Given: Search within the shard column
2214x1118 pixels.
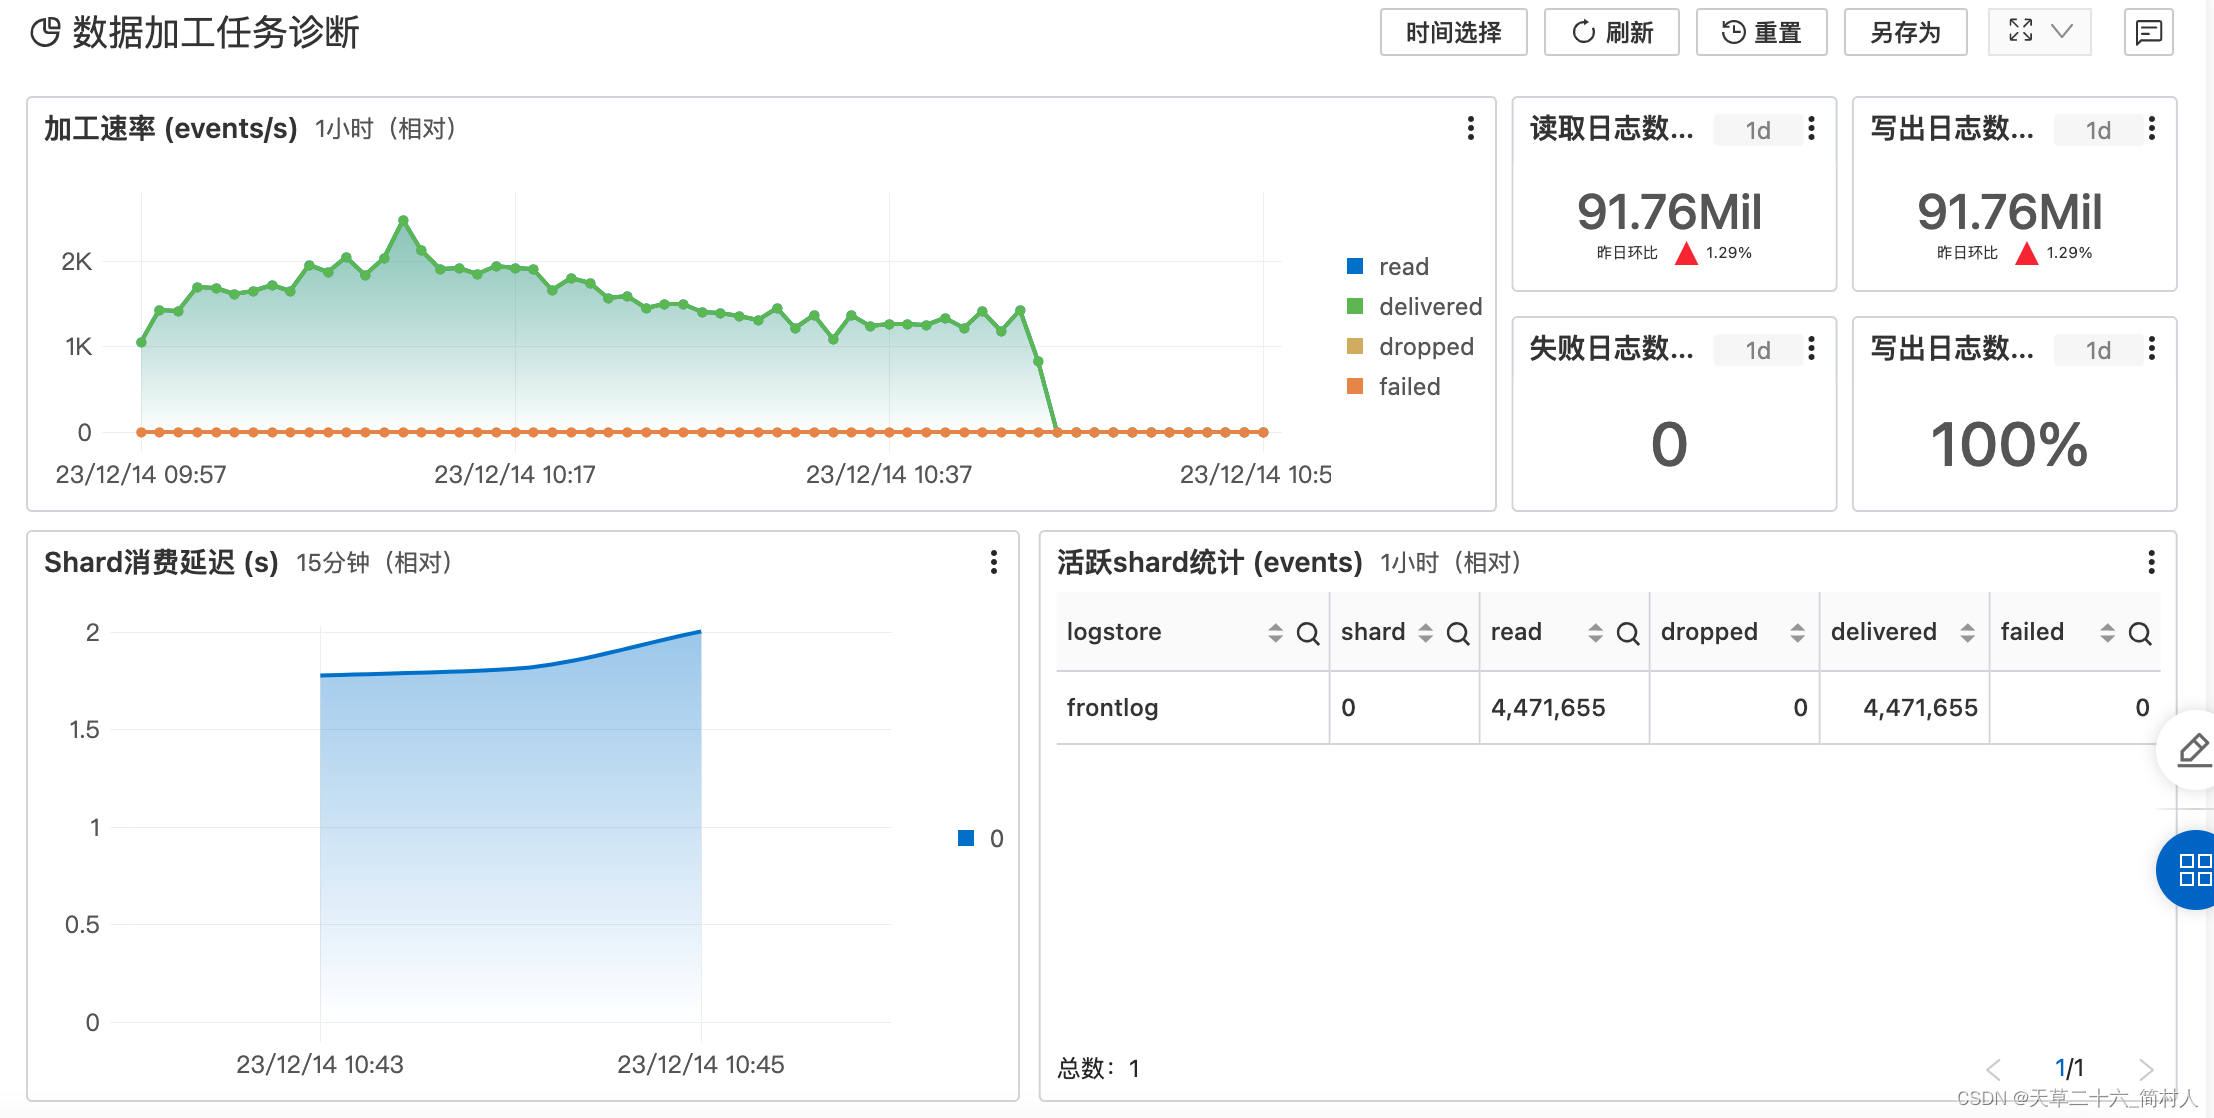Looking at the screenshot, I should [1458, 632].
